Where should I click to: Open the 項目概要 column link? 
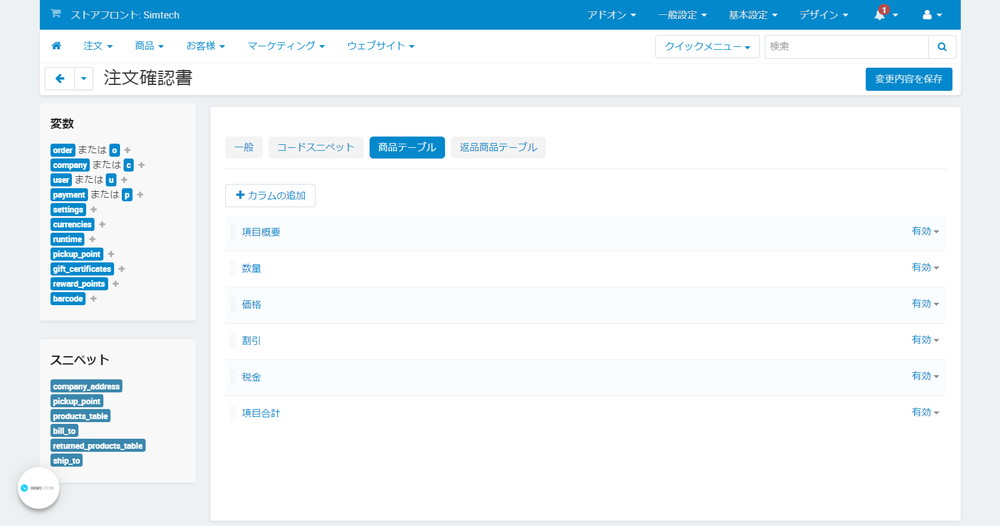[261, 232]
